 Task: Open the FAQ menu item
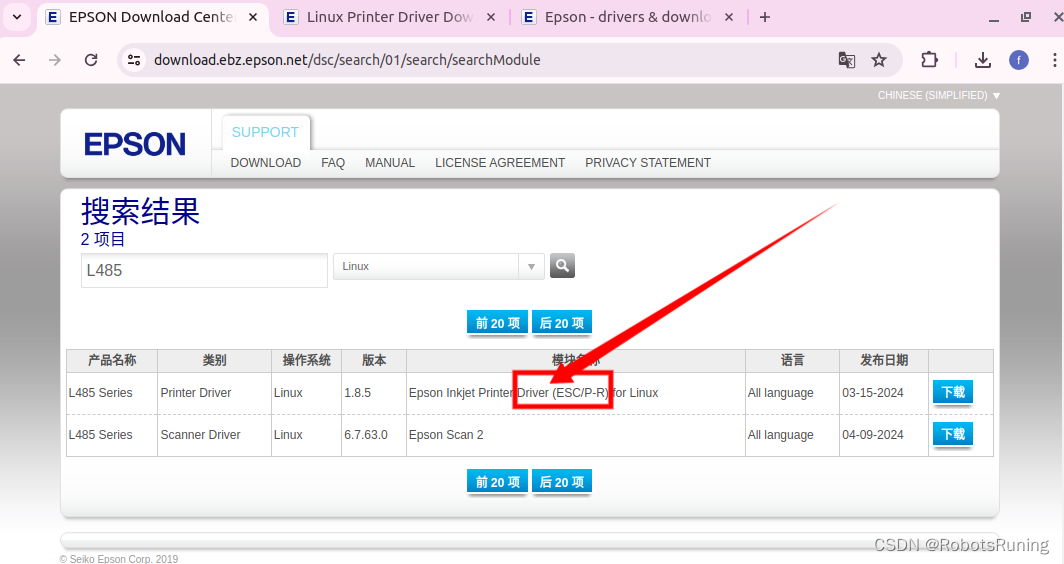tap(332, 163)
